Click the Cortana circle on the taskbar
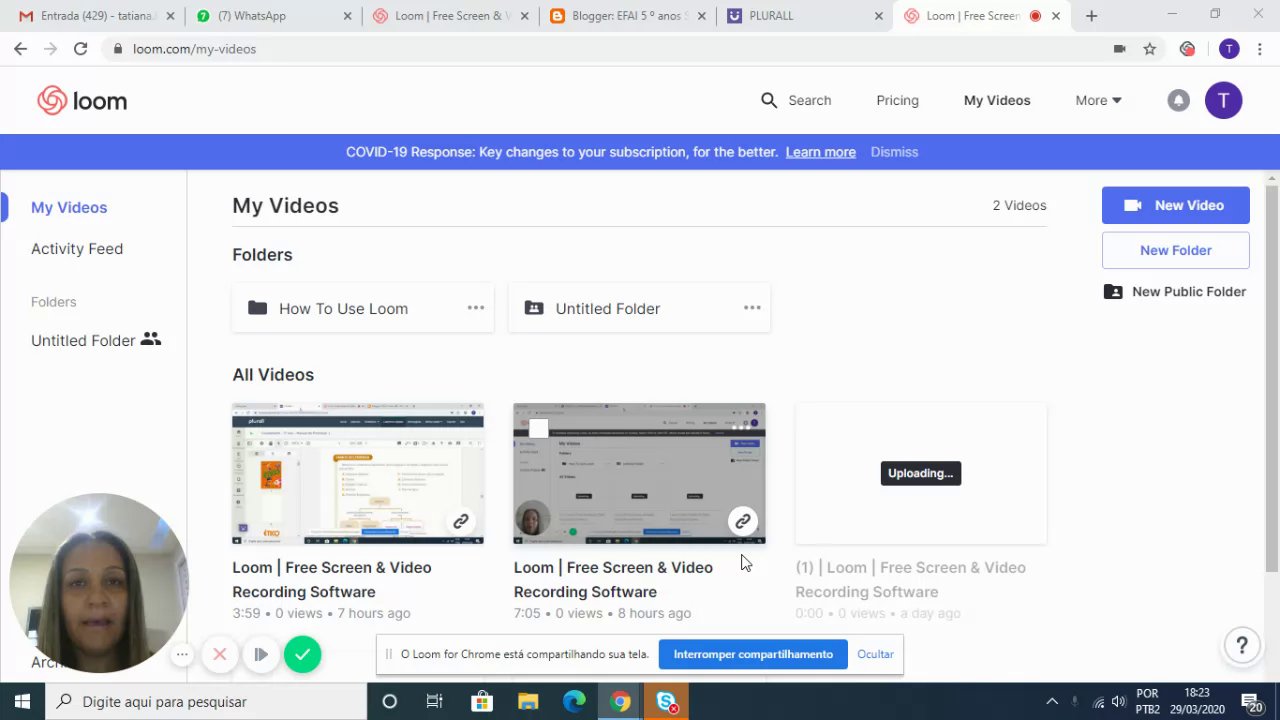 [x=389, y=701]
